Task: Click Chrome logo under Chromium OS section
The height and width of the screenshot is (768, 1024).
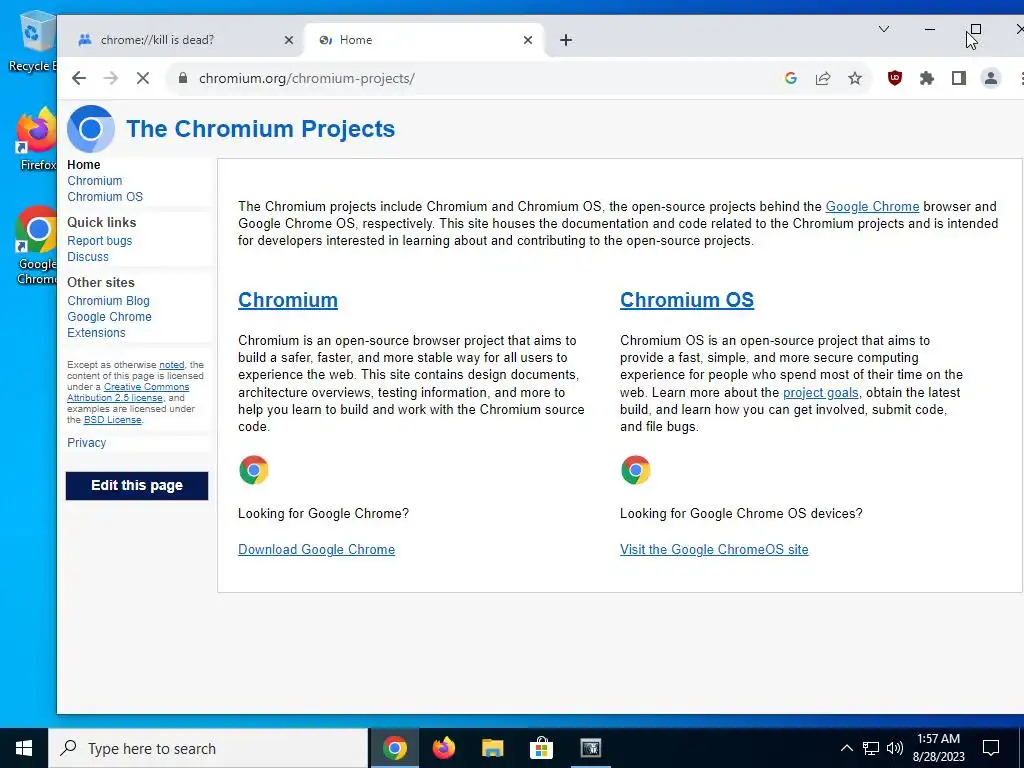Action: click(636, 470)
